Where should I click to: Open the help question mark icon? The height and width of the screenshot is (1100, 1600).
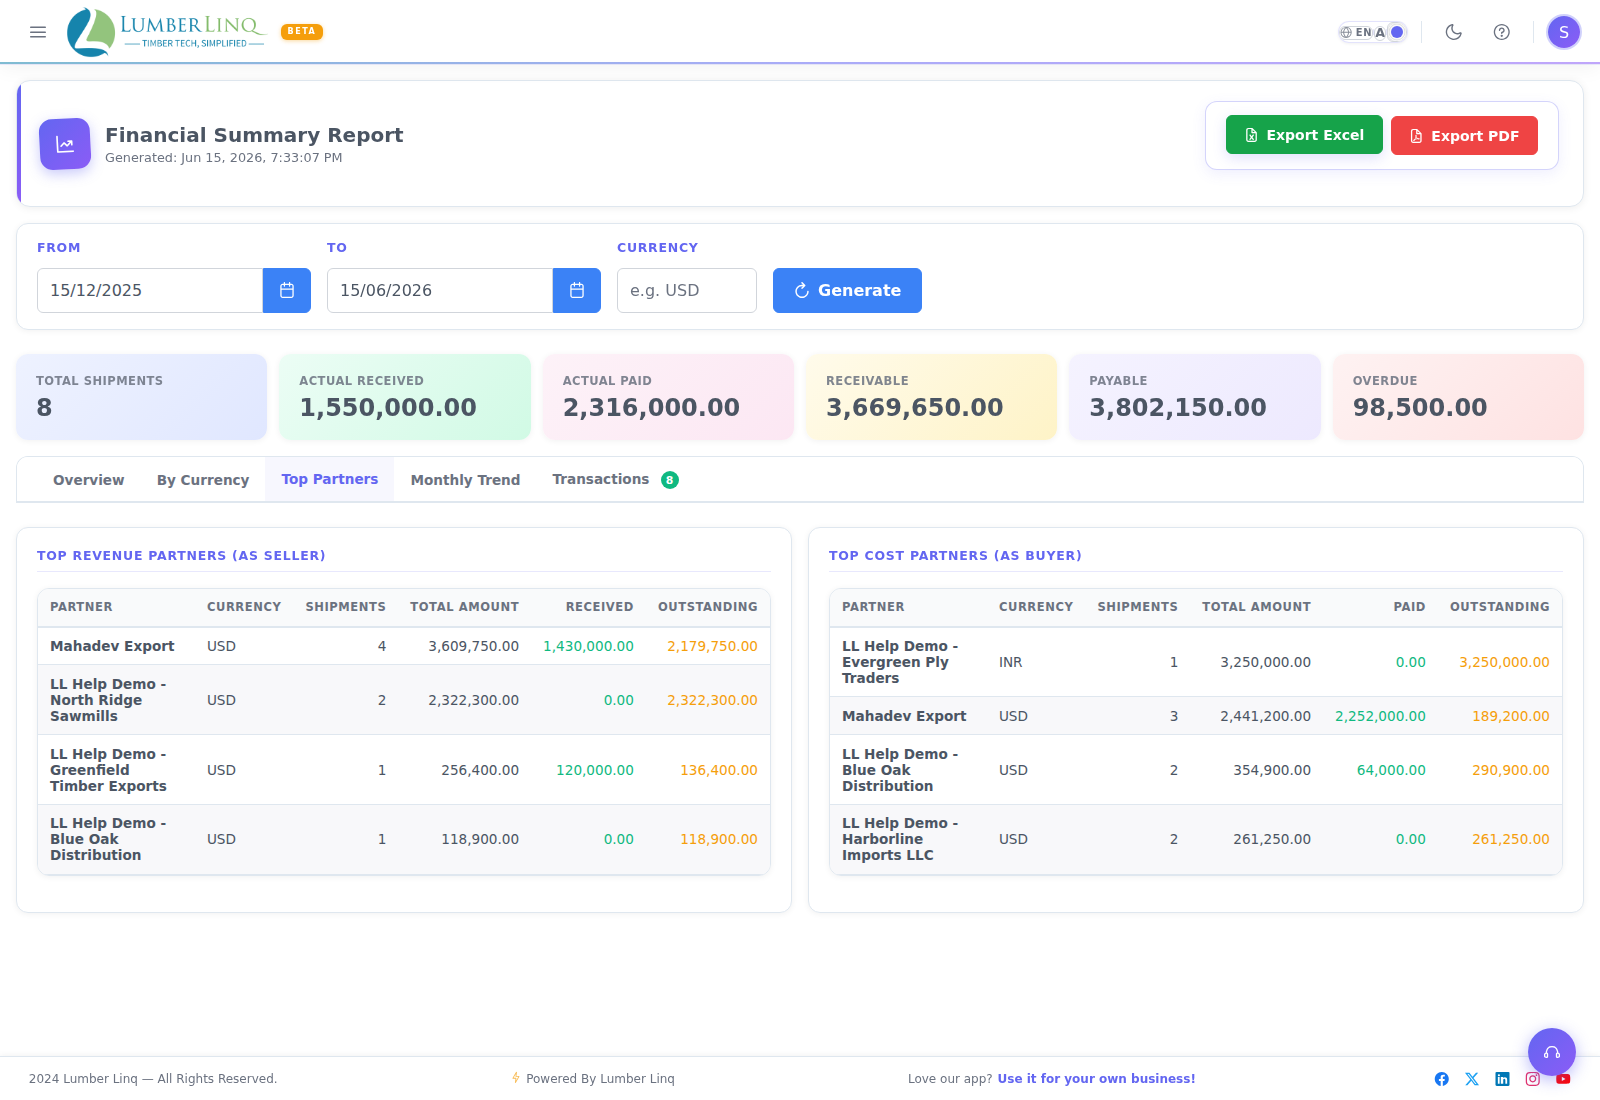pos(1502,32)
